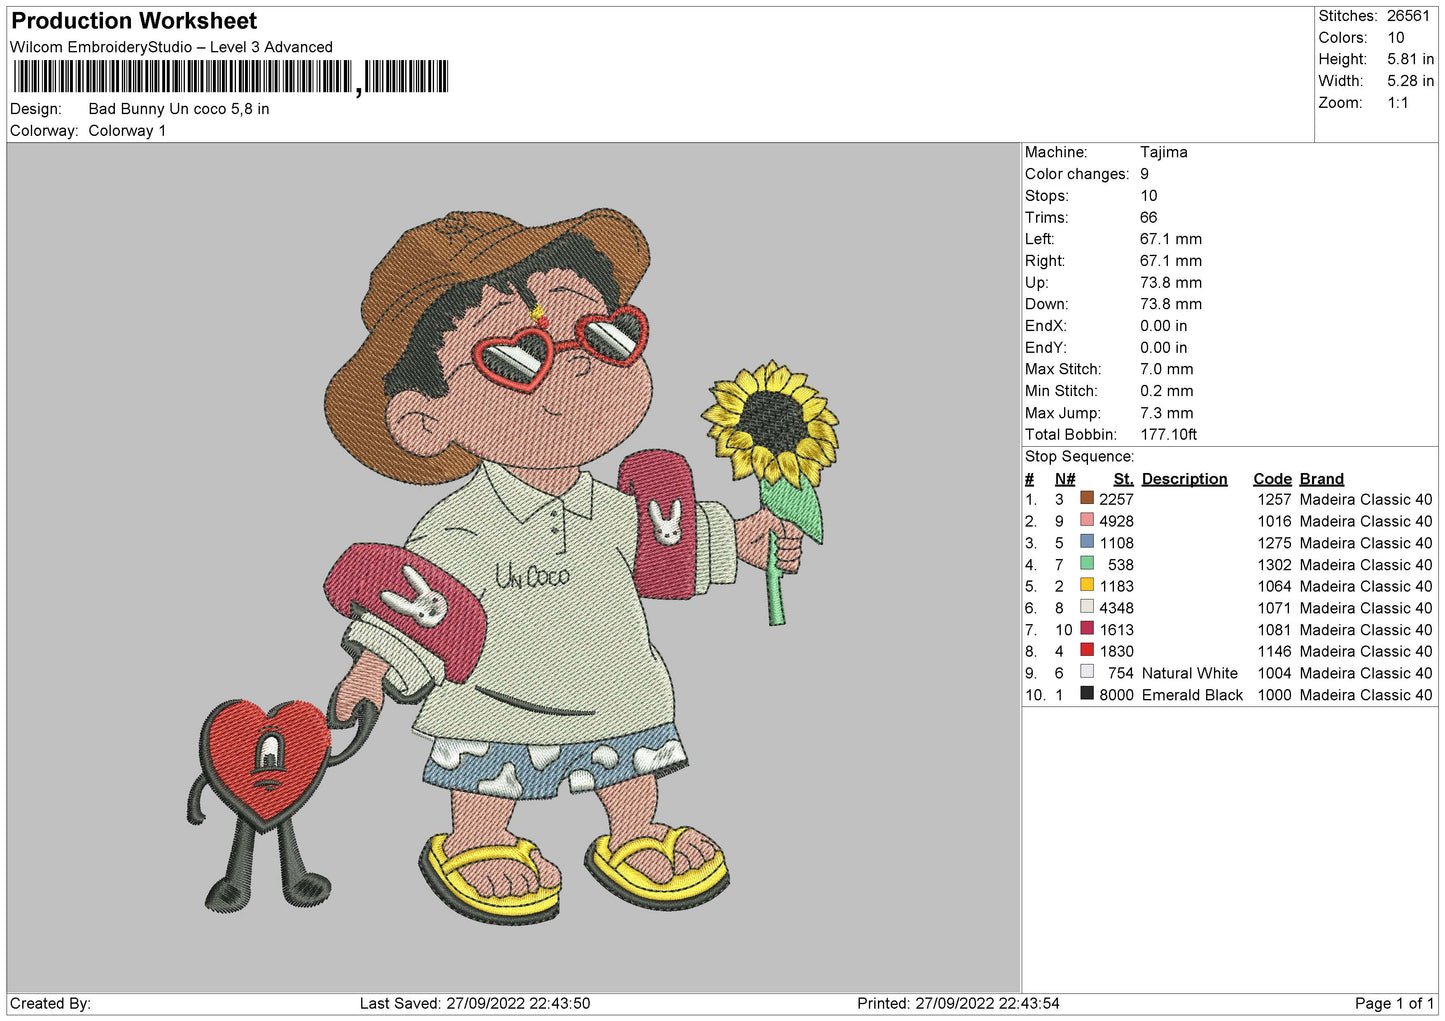The width and height of the screenshot is (1445, 1021).
Task: Click thread code 1004
Action: click(1275, 673)
